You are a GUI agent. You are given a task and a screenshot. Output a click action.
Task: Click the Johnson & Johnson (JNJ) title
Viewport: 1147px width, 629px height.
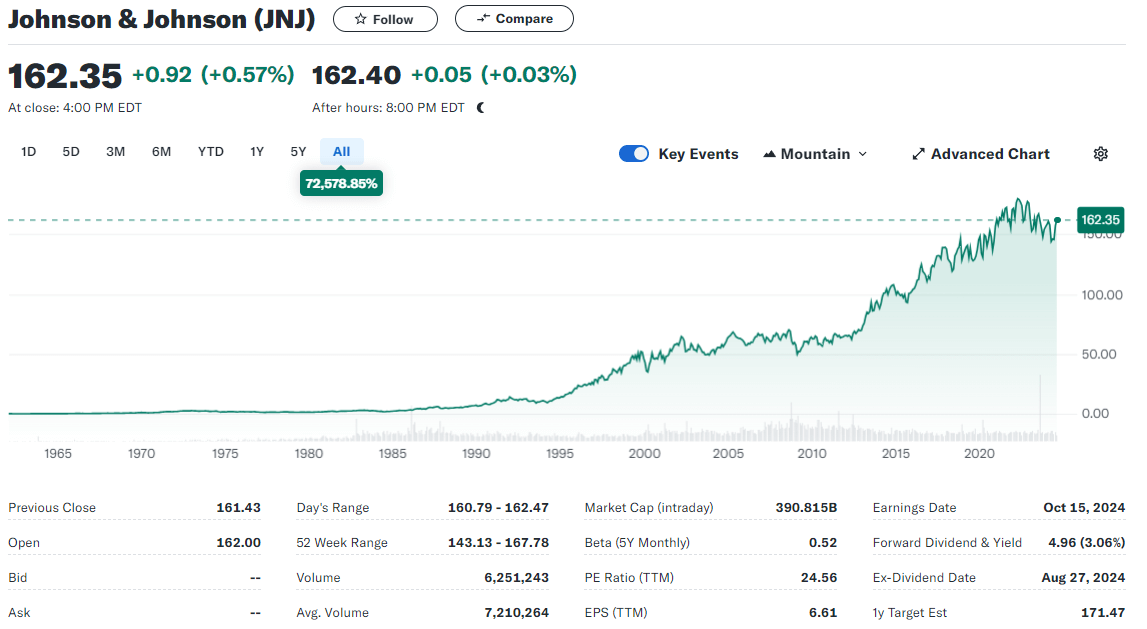(x=162, y=19)
